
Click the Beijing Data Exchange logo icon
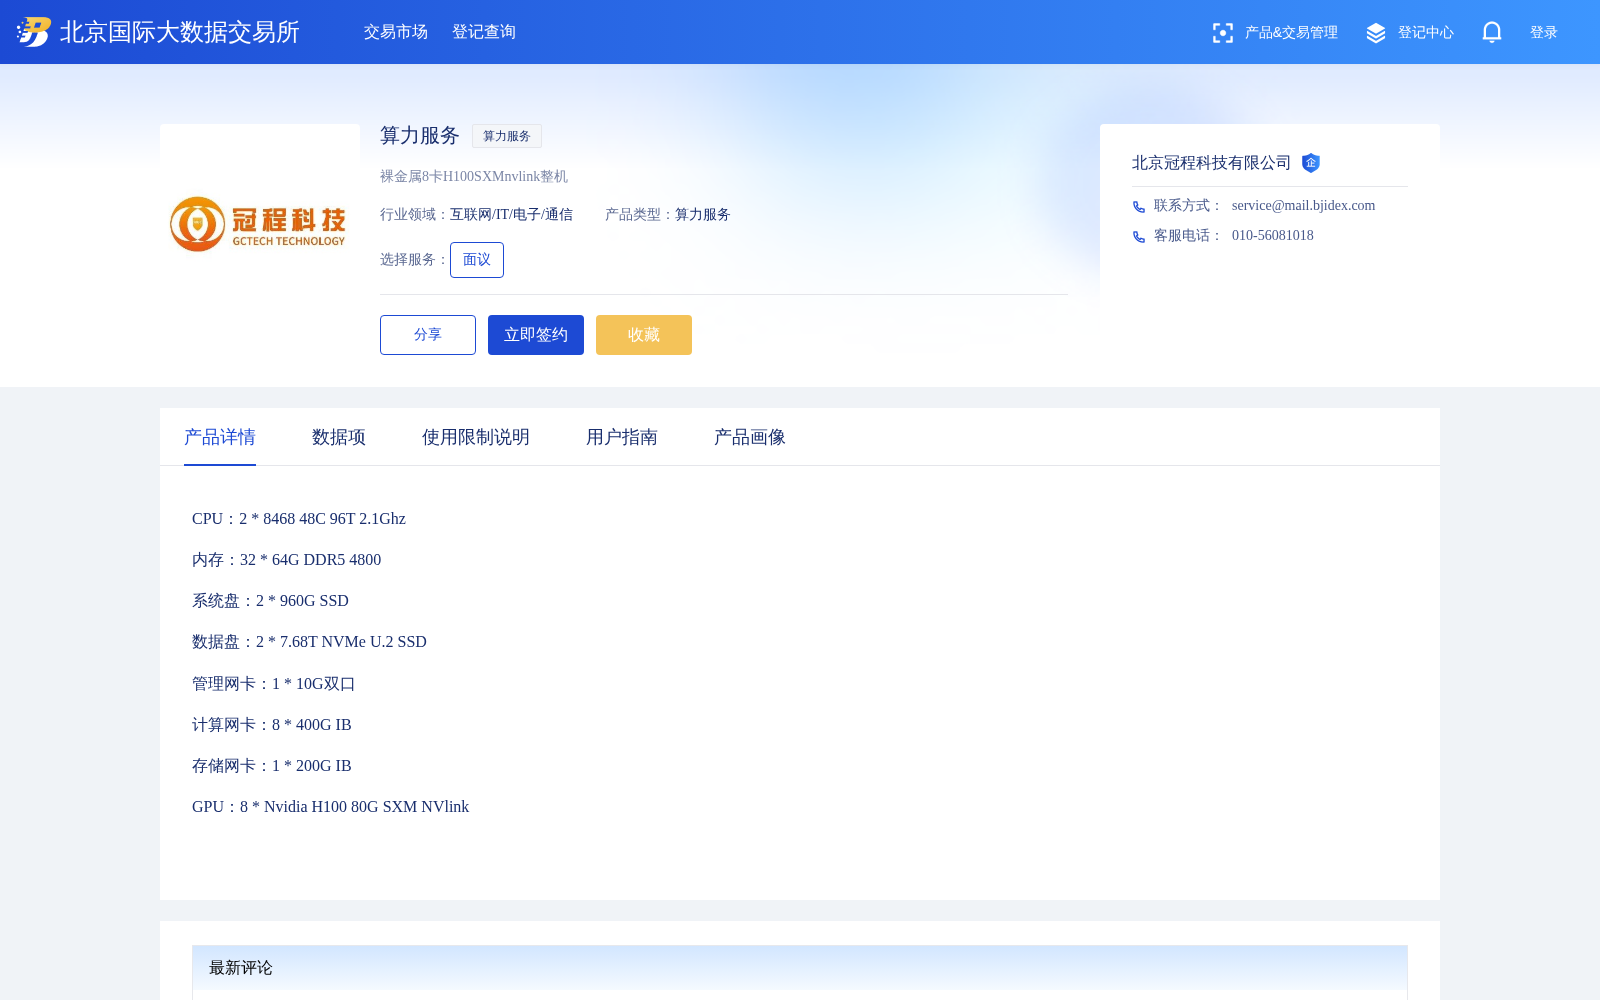(34, 32)
